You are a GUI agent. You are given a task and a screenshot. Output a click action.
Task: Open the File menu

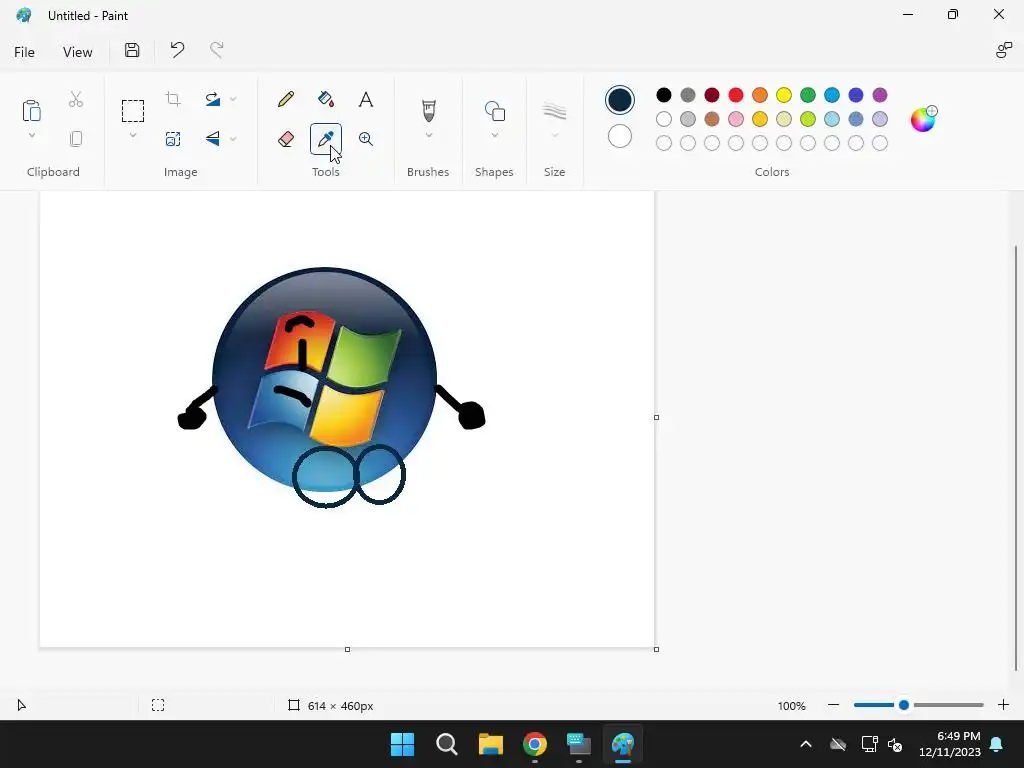(x=24, y=52)
